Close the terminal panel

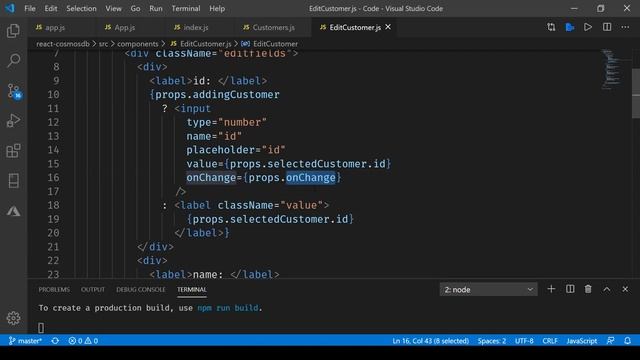(x=625, y=289)
